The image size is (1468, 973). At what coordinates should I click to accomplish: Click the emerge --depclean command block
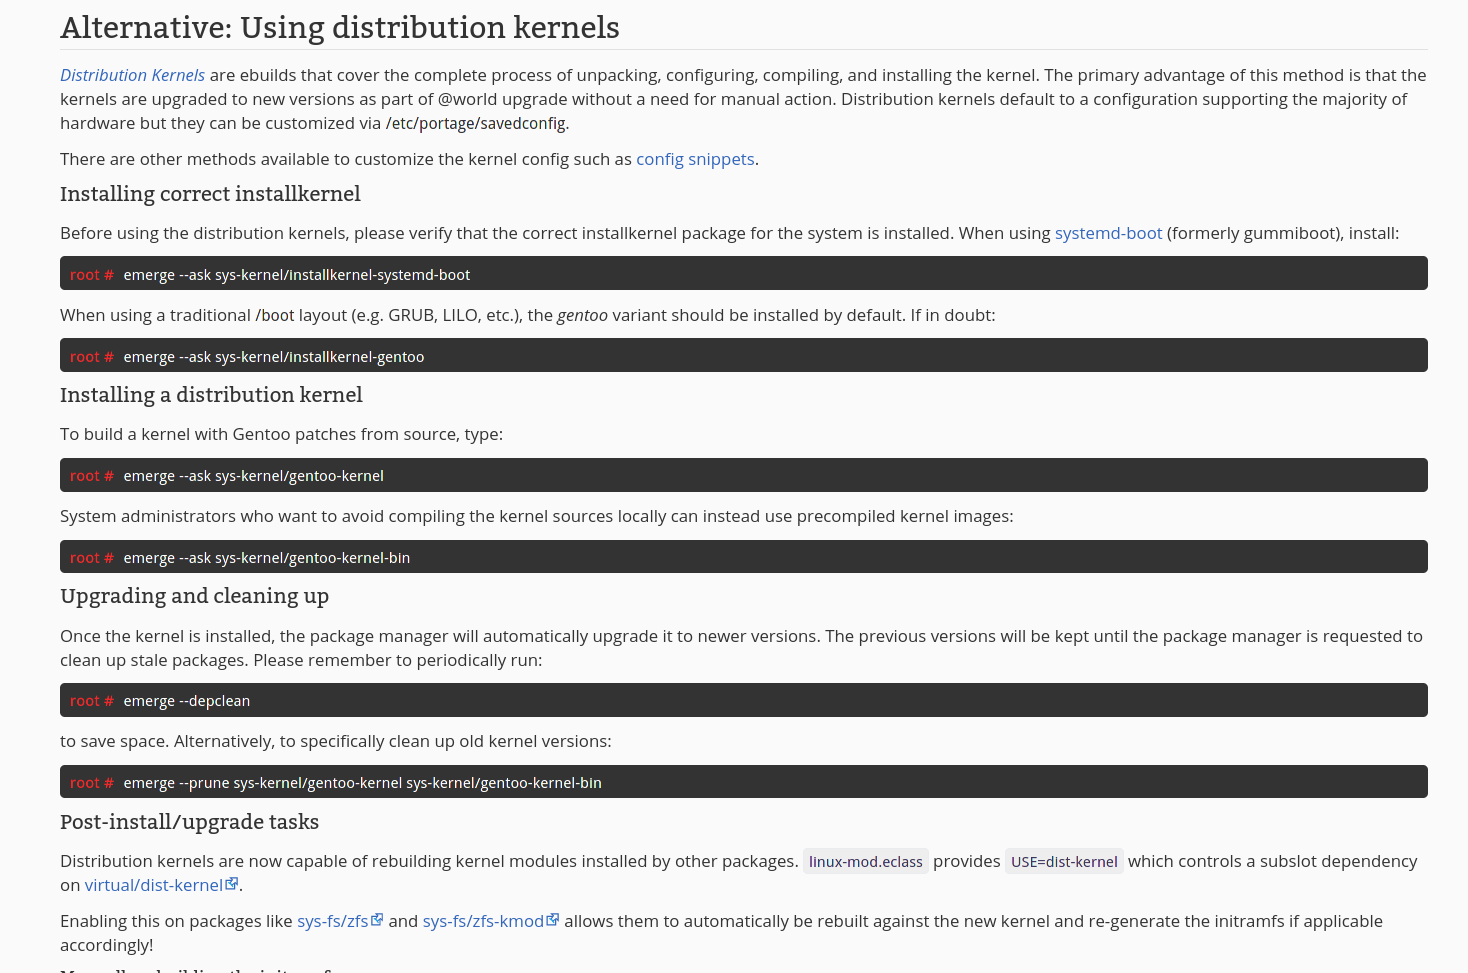187,701
